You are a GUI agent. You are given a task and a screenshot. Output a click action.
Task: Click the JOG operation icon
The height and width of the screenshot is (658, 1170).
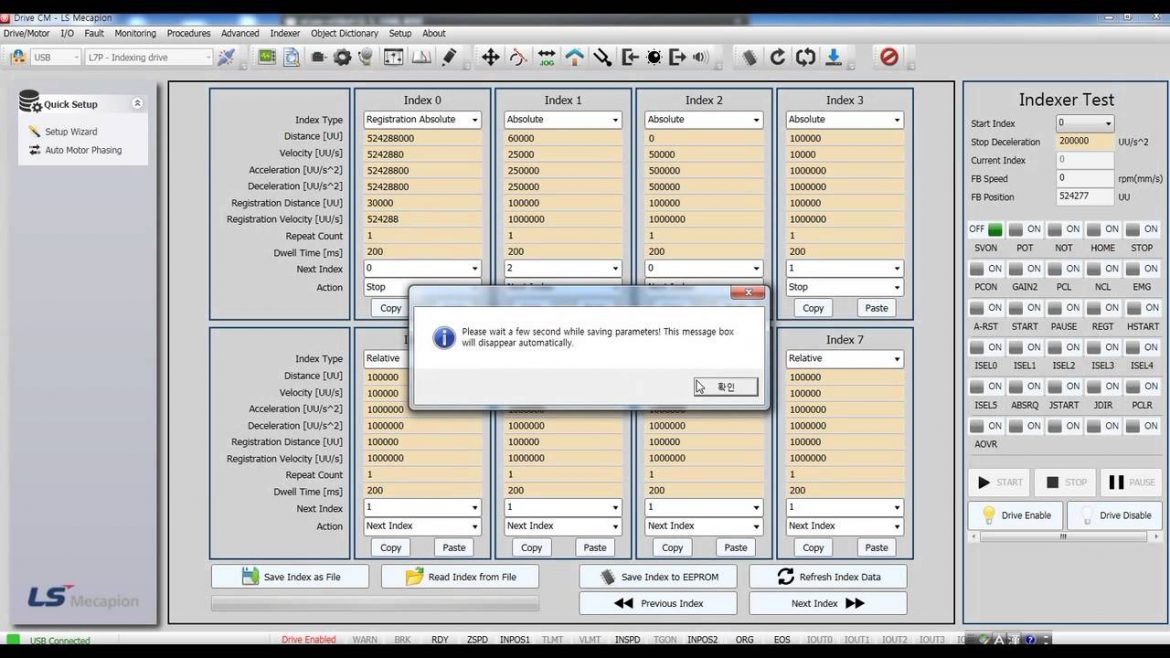coord(546,57)
